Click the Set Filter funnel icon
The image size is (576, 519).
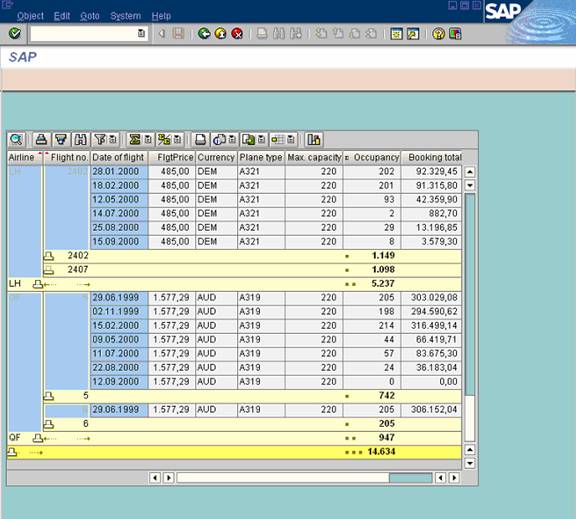[100, 140]
